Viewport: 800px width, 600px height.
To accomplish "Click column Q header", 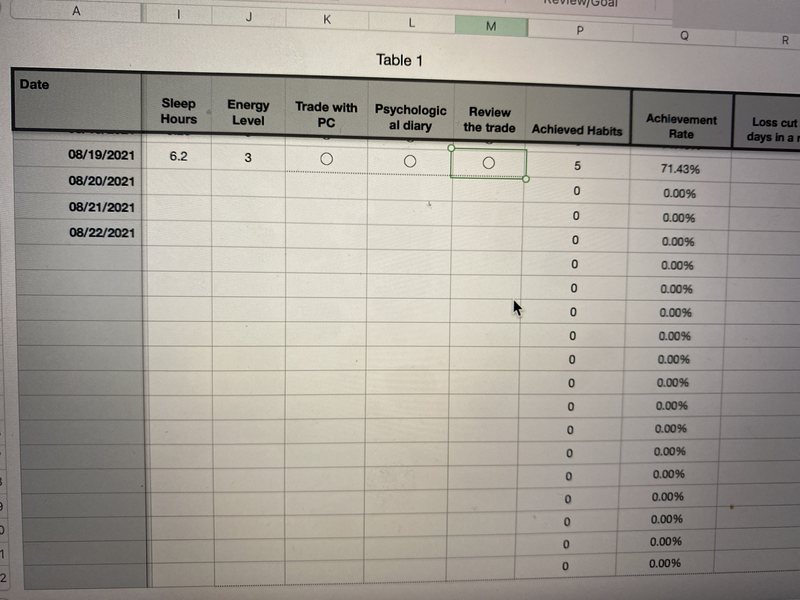I will 684,36.
